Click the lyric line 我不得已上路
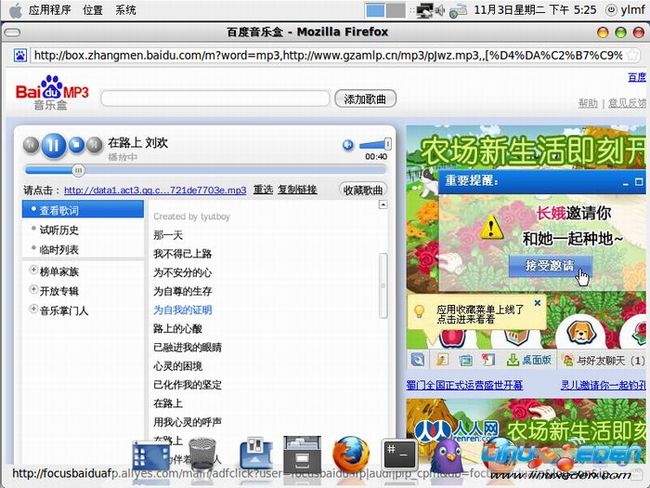Screen dimensions: 650x488 pos(183,254)
